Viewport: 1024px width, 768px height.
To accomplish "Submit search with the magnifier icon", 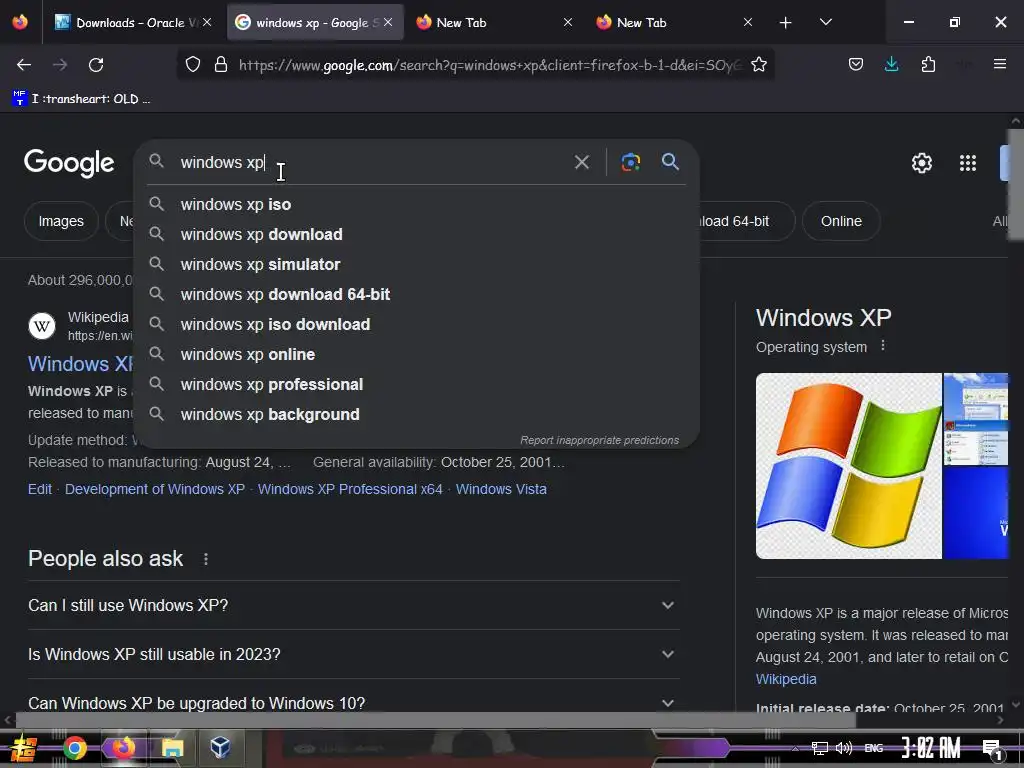I will [670, 161].
